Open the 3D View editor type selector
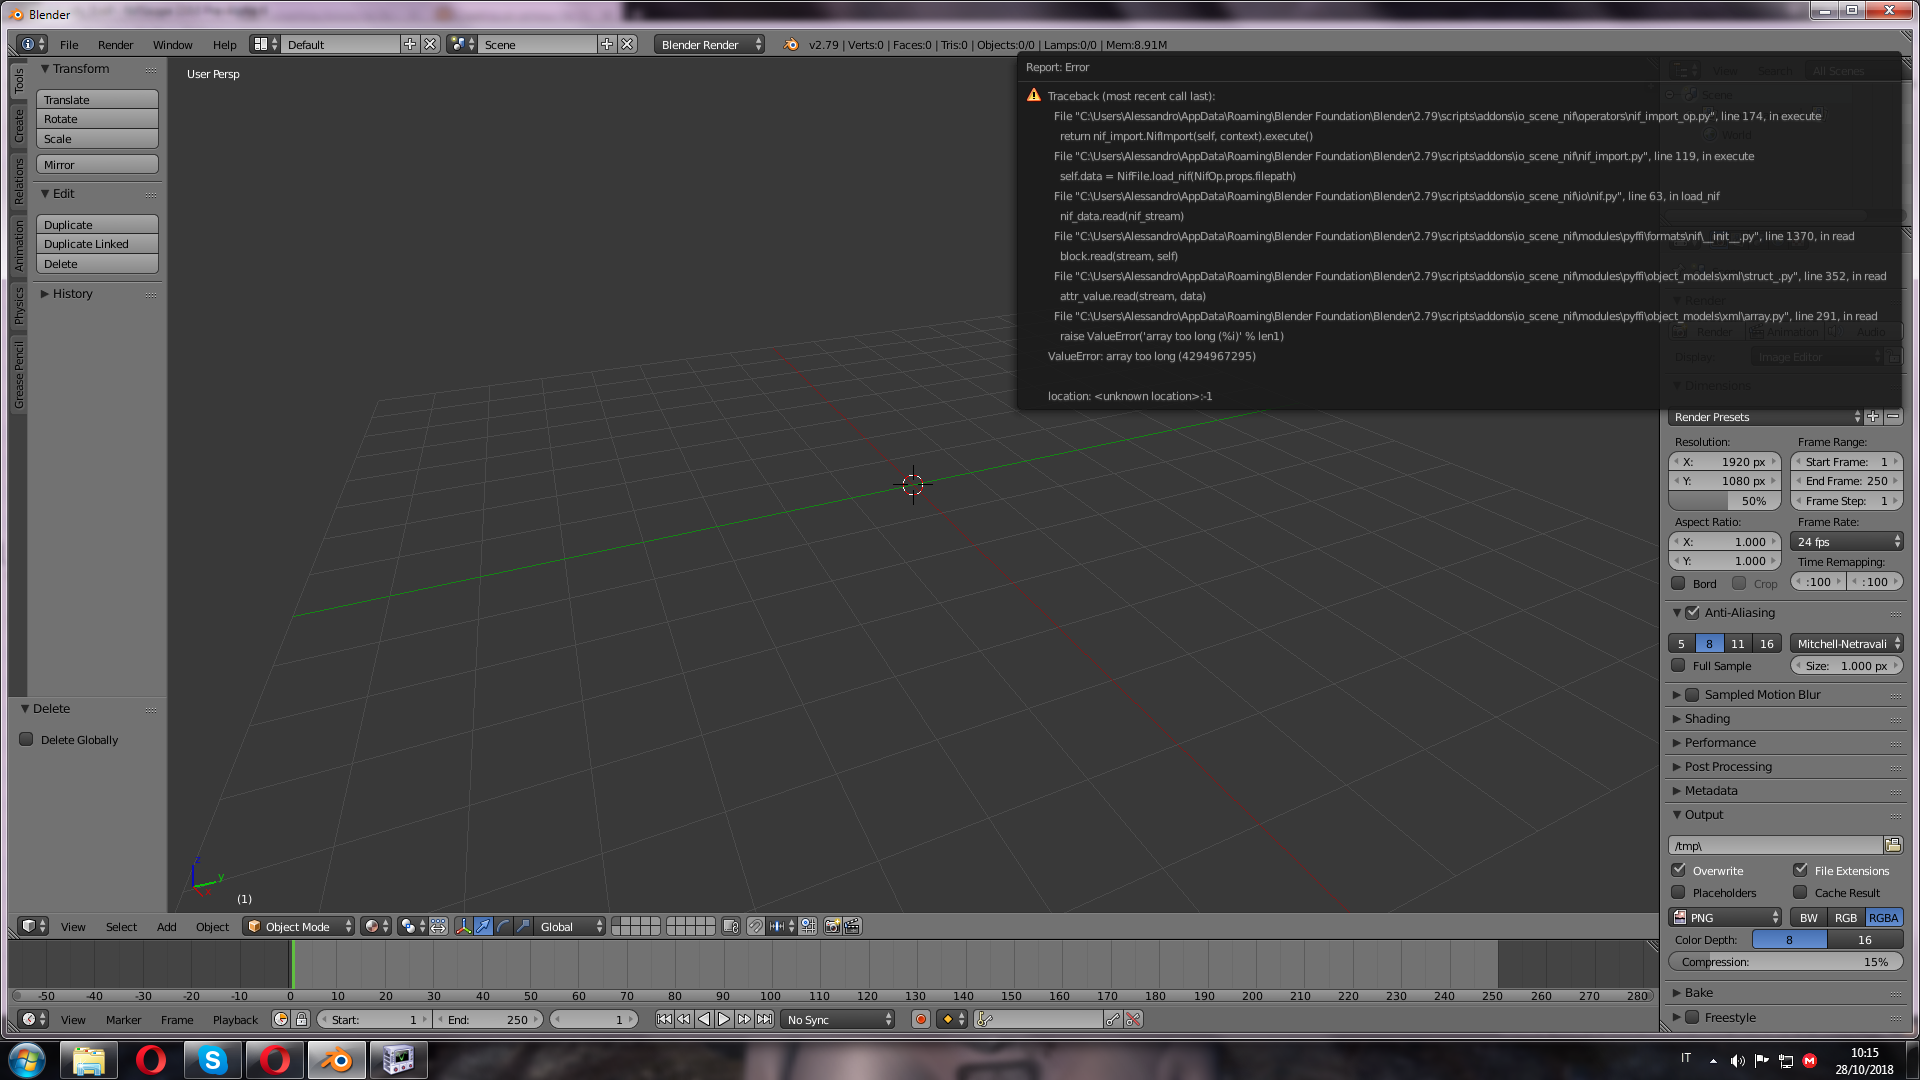The image size is (1920, 1080). pos(33,926)
